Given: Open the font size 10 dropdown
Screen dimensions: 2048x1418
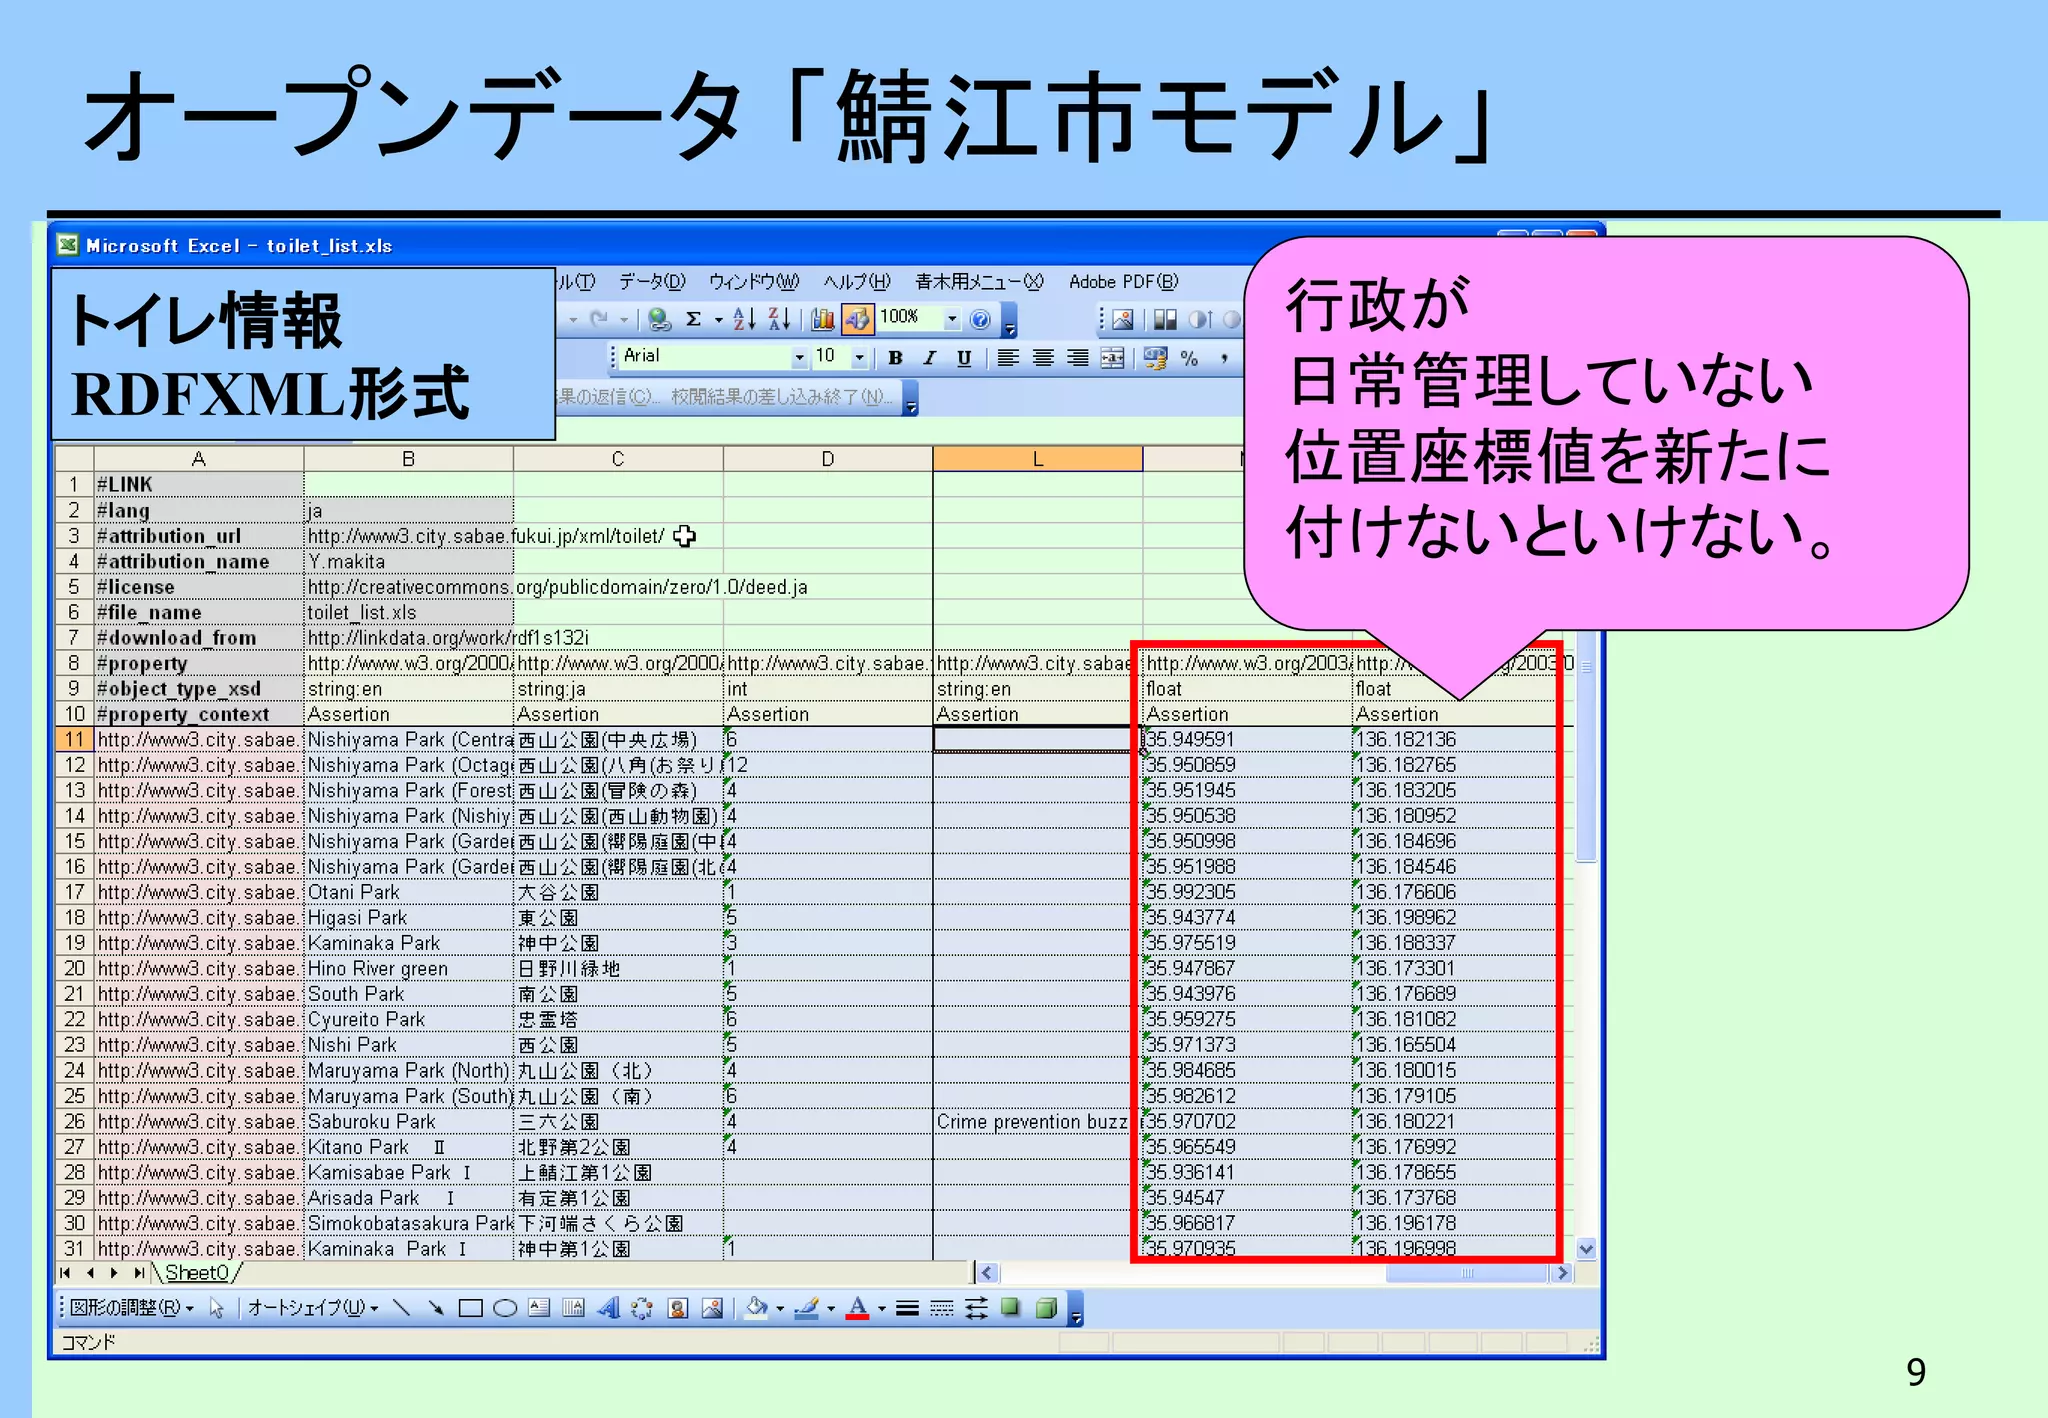Looking at the screenshot, I should pyautogui.click(x=859, y=357).
